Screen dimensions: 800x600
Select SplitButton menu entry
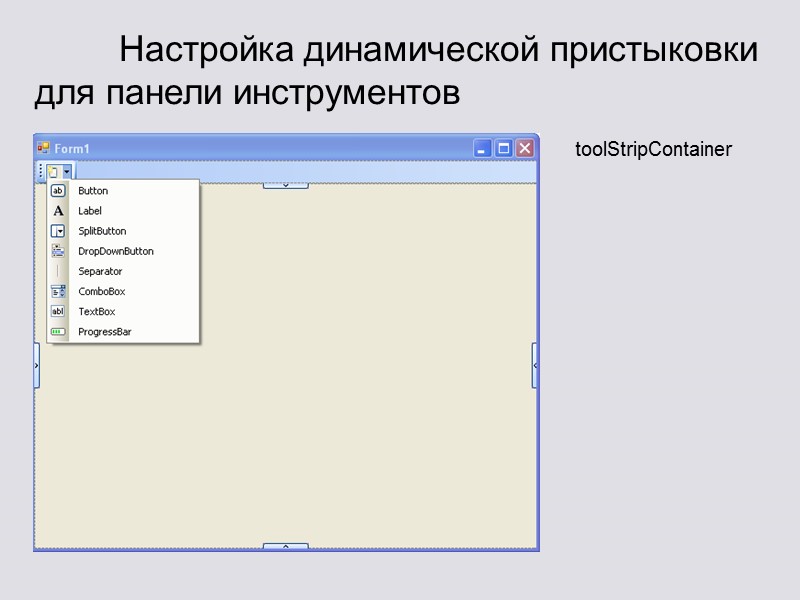(123, 231)
